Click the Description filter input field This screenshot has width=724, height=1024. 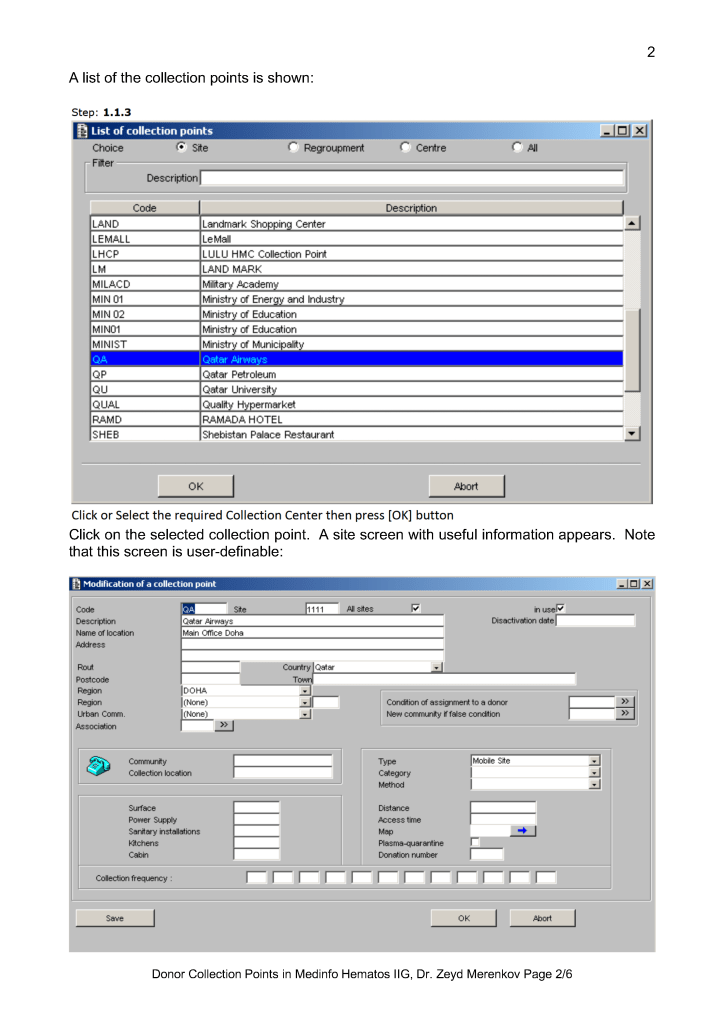pos(411,178)
